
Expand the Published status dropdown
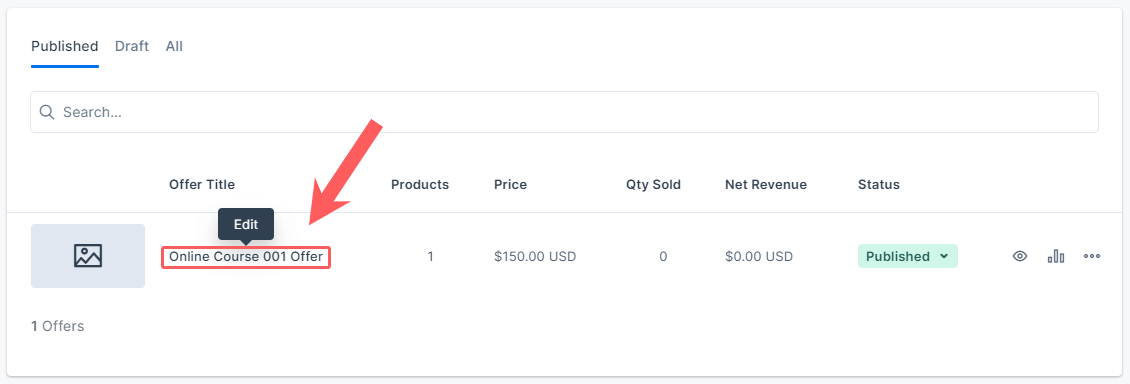pyautogui.click(x=907, y=256)
